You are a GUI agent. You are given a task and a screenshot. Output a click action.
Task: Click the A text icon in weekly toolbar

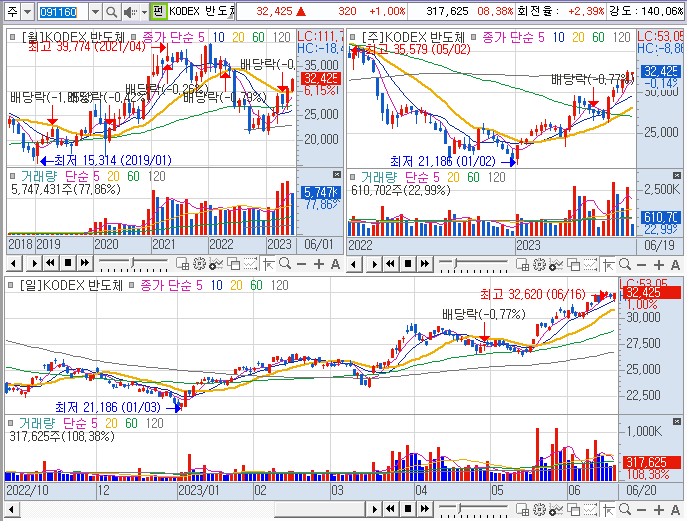(x=675, y=265)
